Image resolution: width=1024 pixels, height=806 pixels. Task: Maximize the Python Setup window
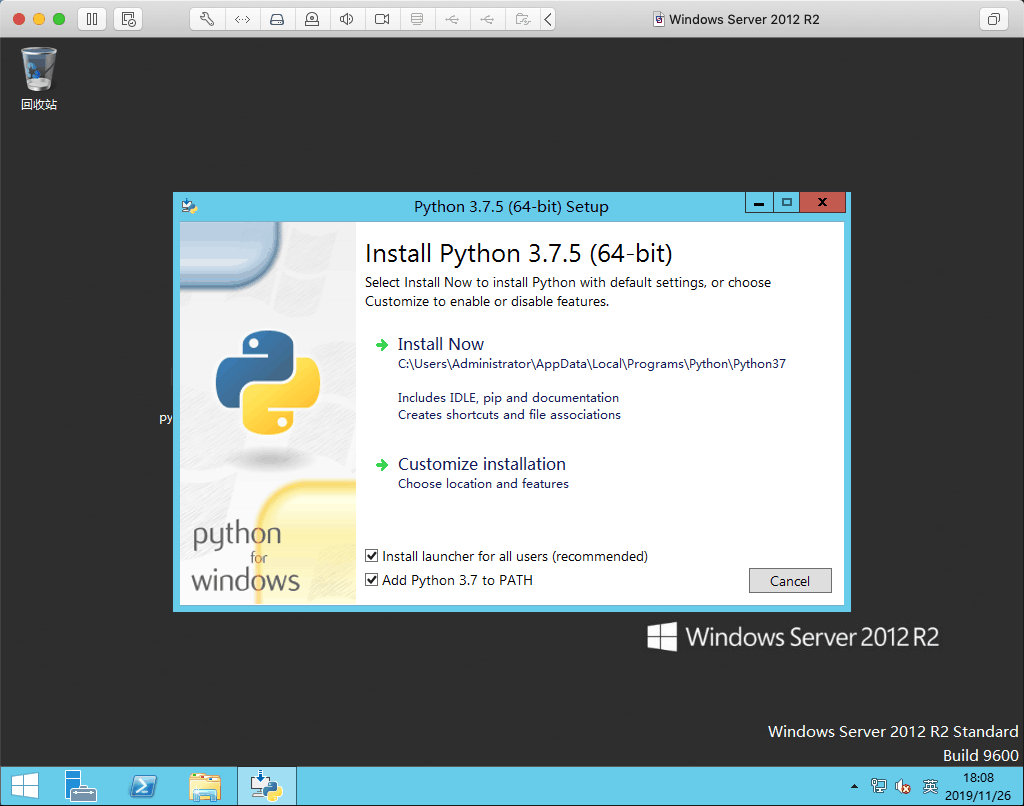point(787,203)
